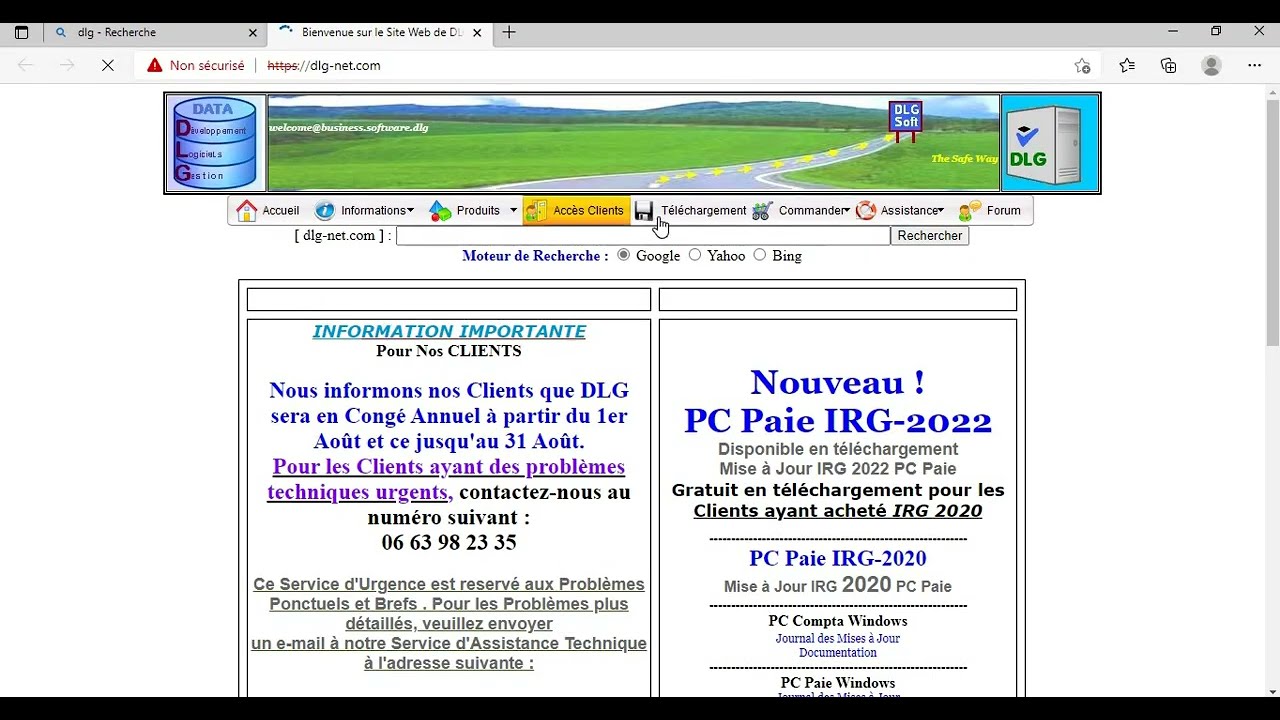The width and height of the screenshot is (1280, 720).
Task: Click the DATA DLG database logo
Action: pos(216,143)
